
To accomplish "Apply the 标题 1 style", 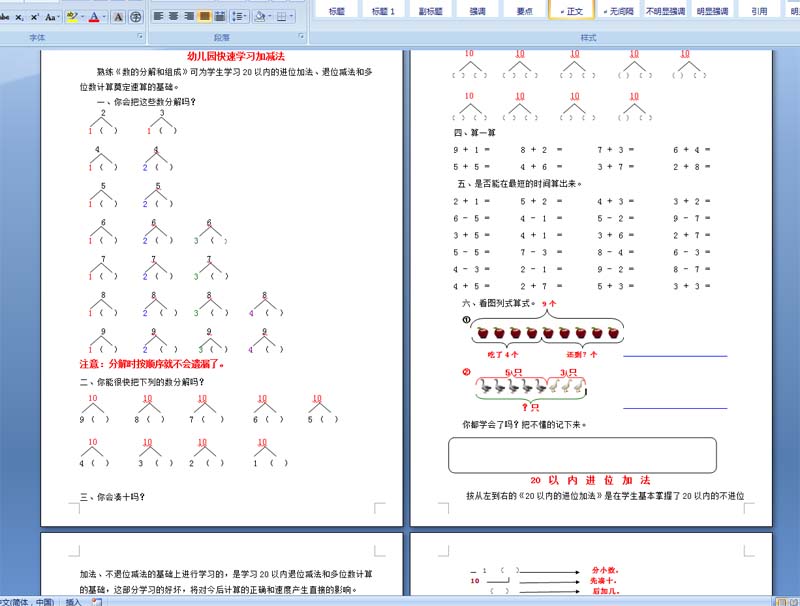I will point(383,11).
